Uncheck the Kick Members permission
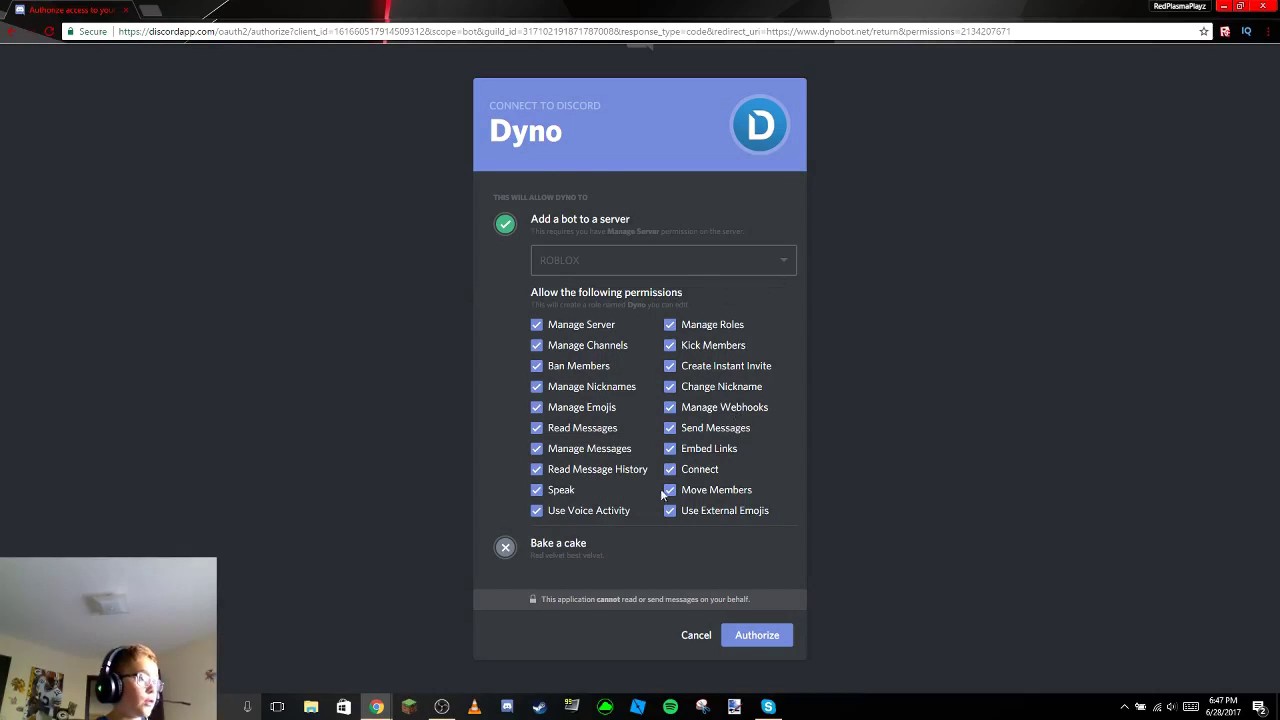Screen dimensions: 1280x720 click(x=670, y=345)
